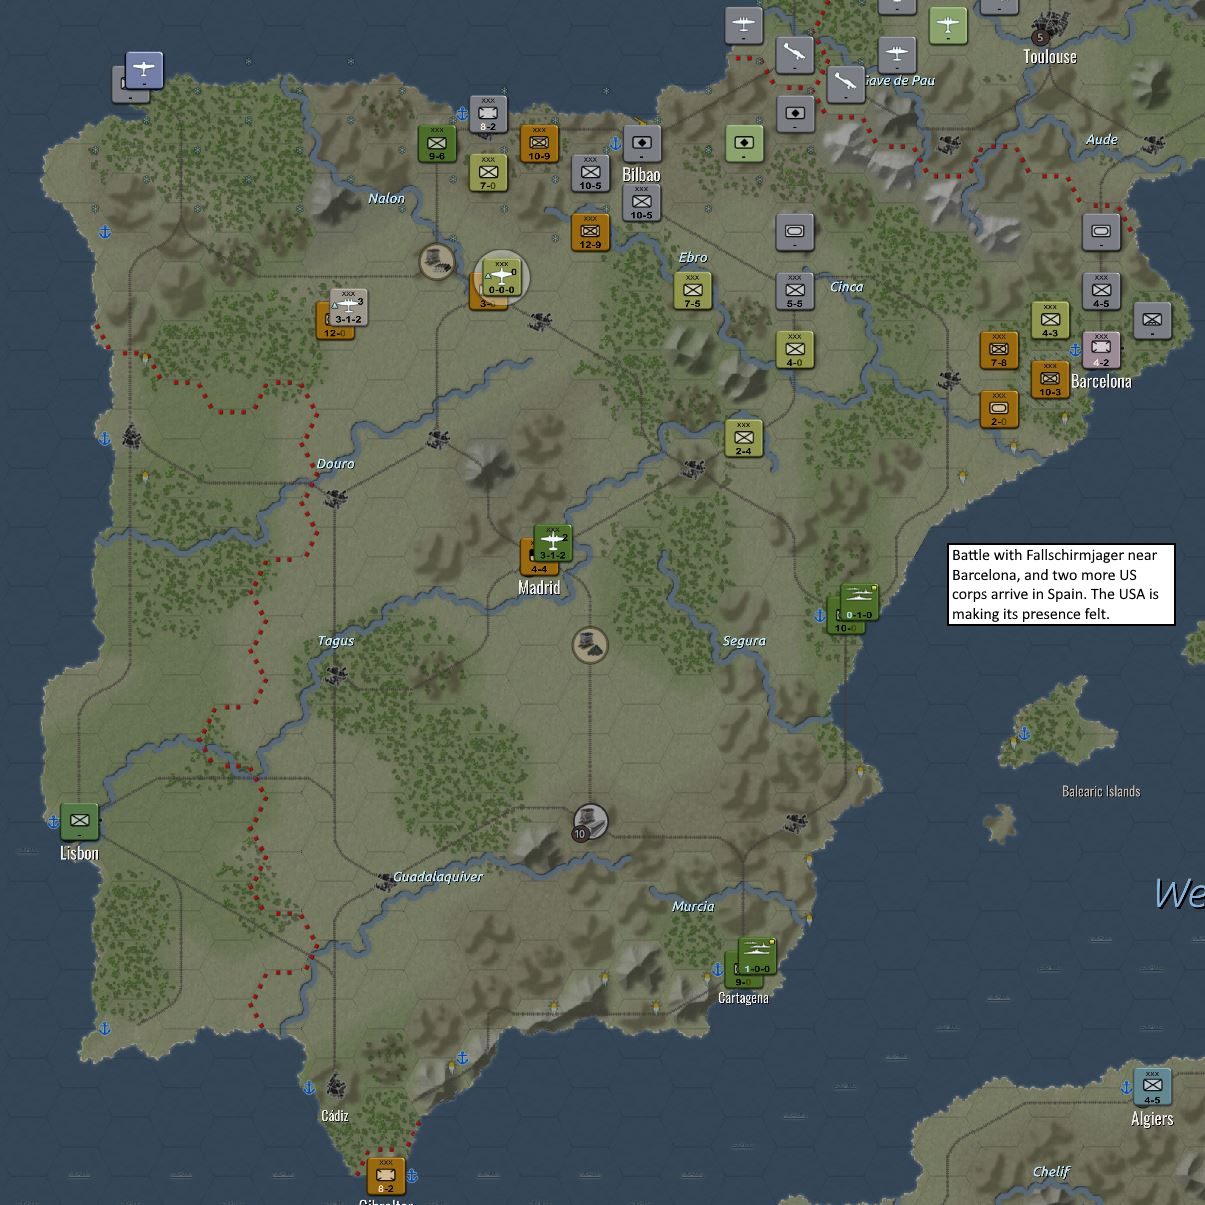Viewport: 1205px width, 1205px height.
Task: Select the 1-0-0 naval unit at Cartagena
Action: tap(756, 956)
